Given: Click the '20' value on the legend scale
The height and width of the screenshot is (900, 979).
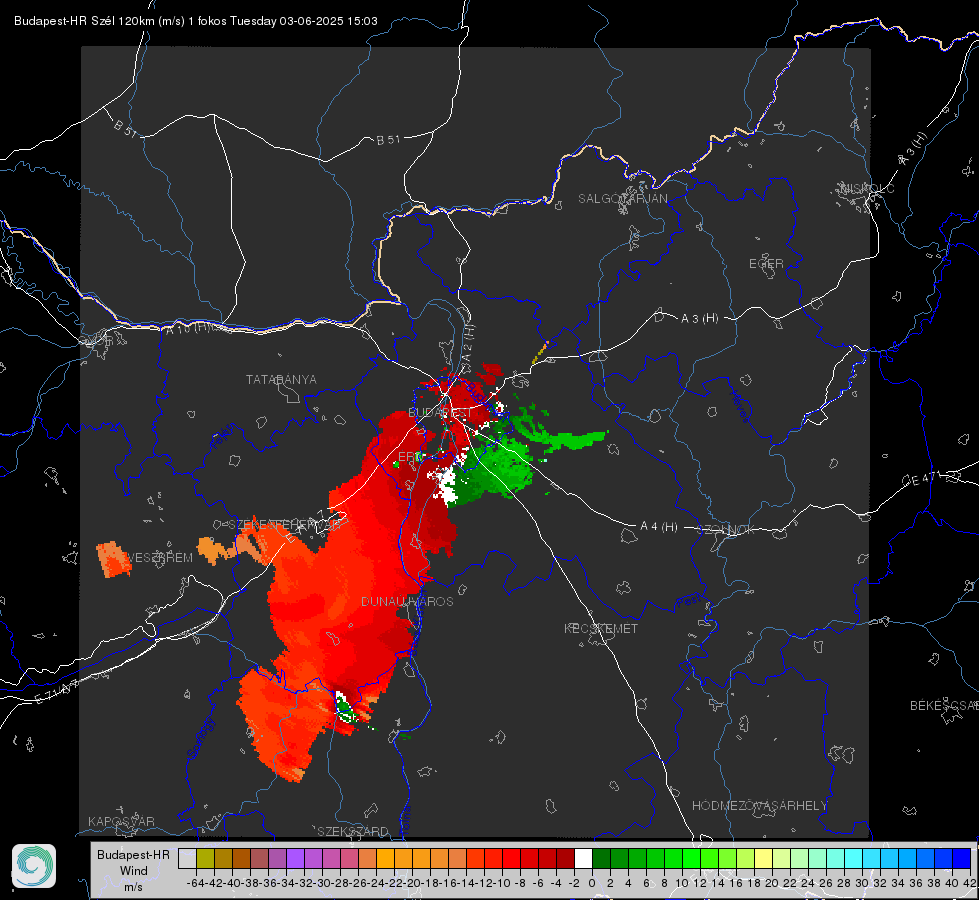Looking at the screenshot, I should [772, 883].
